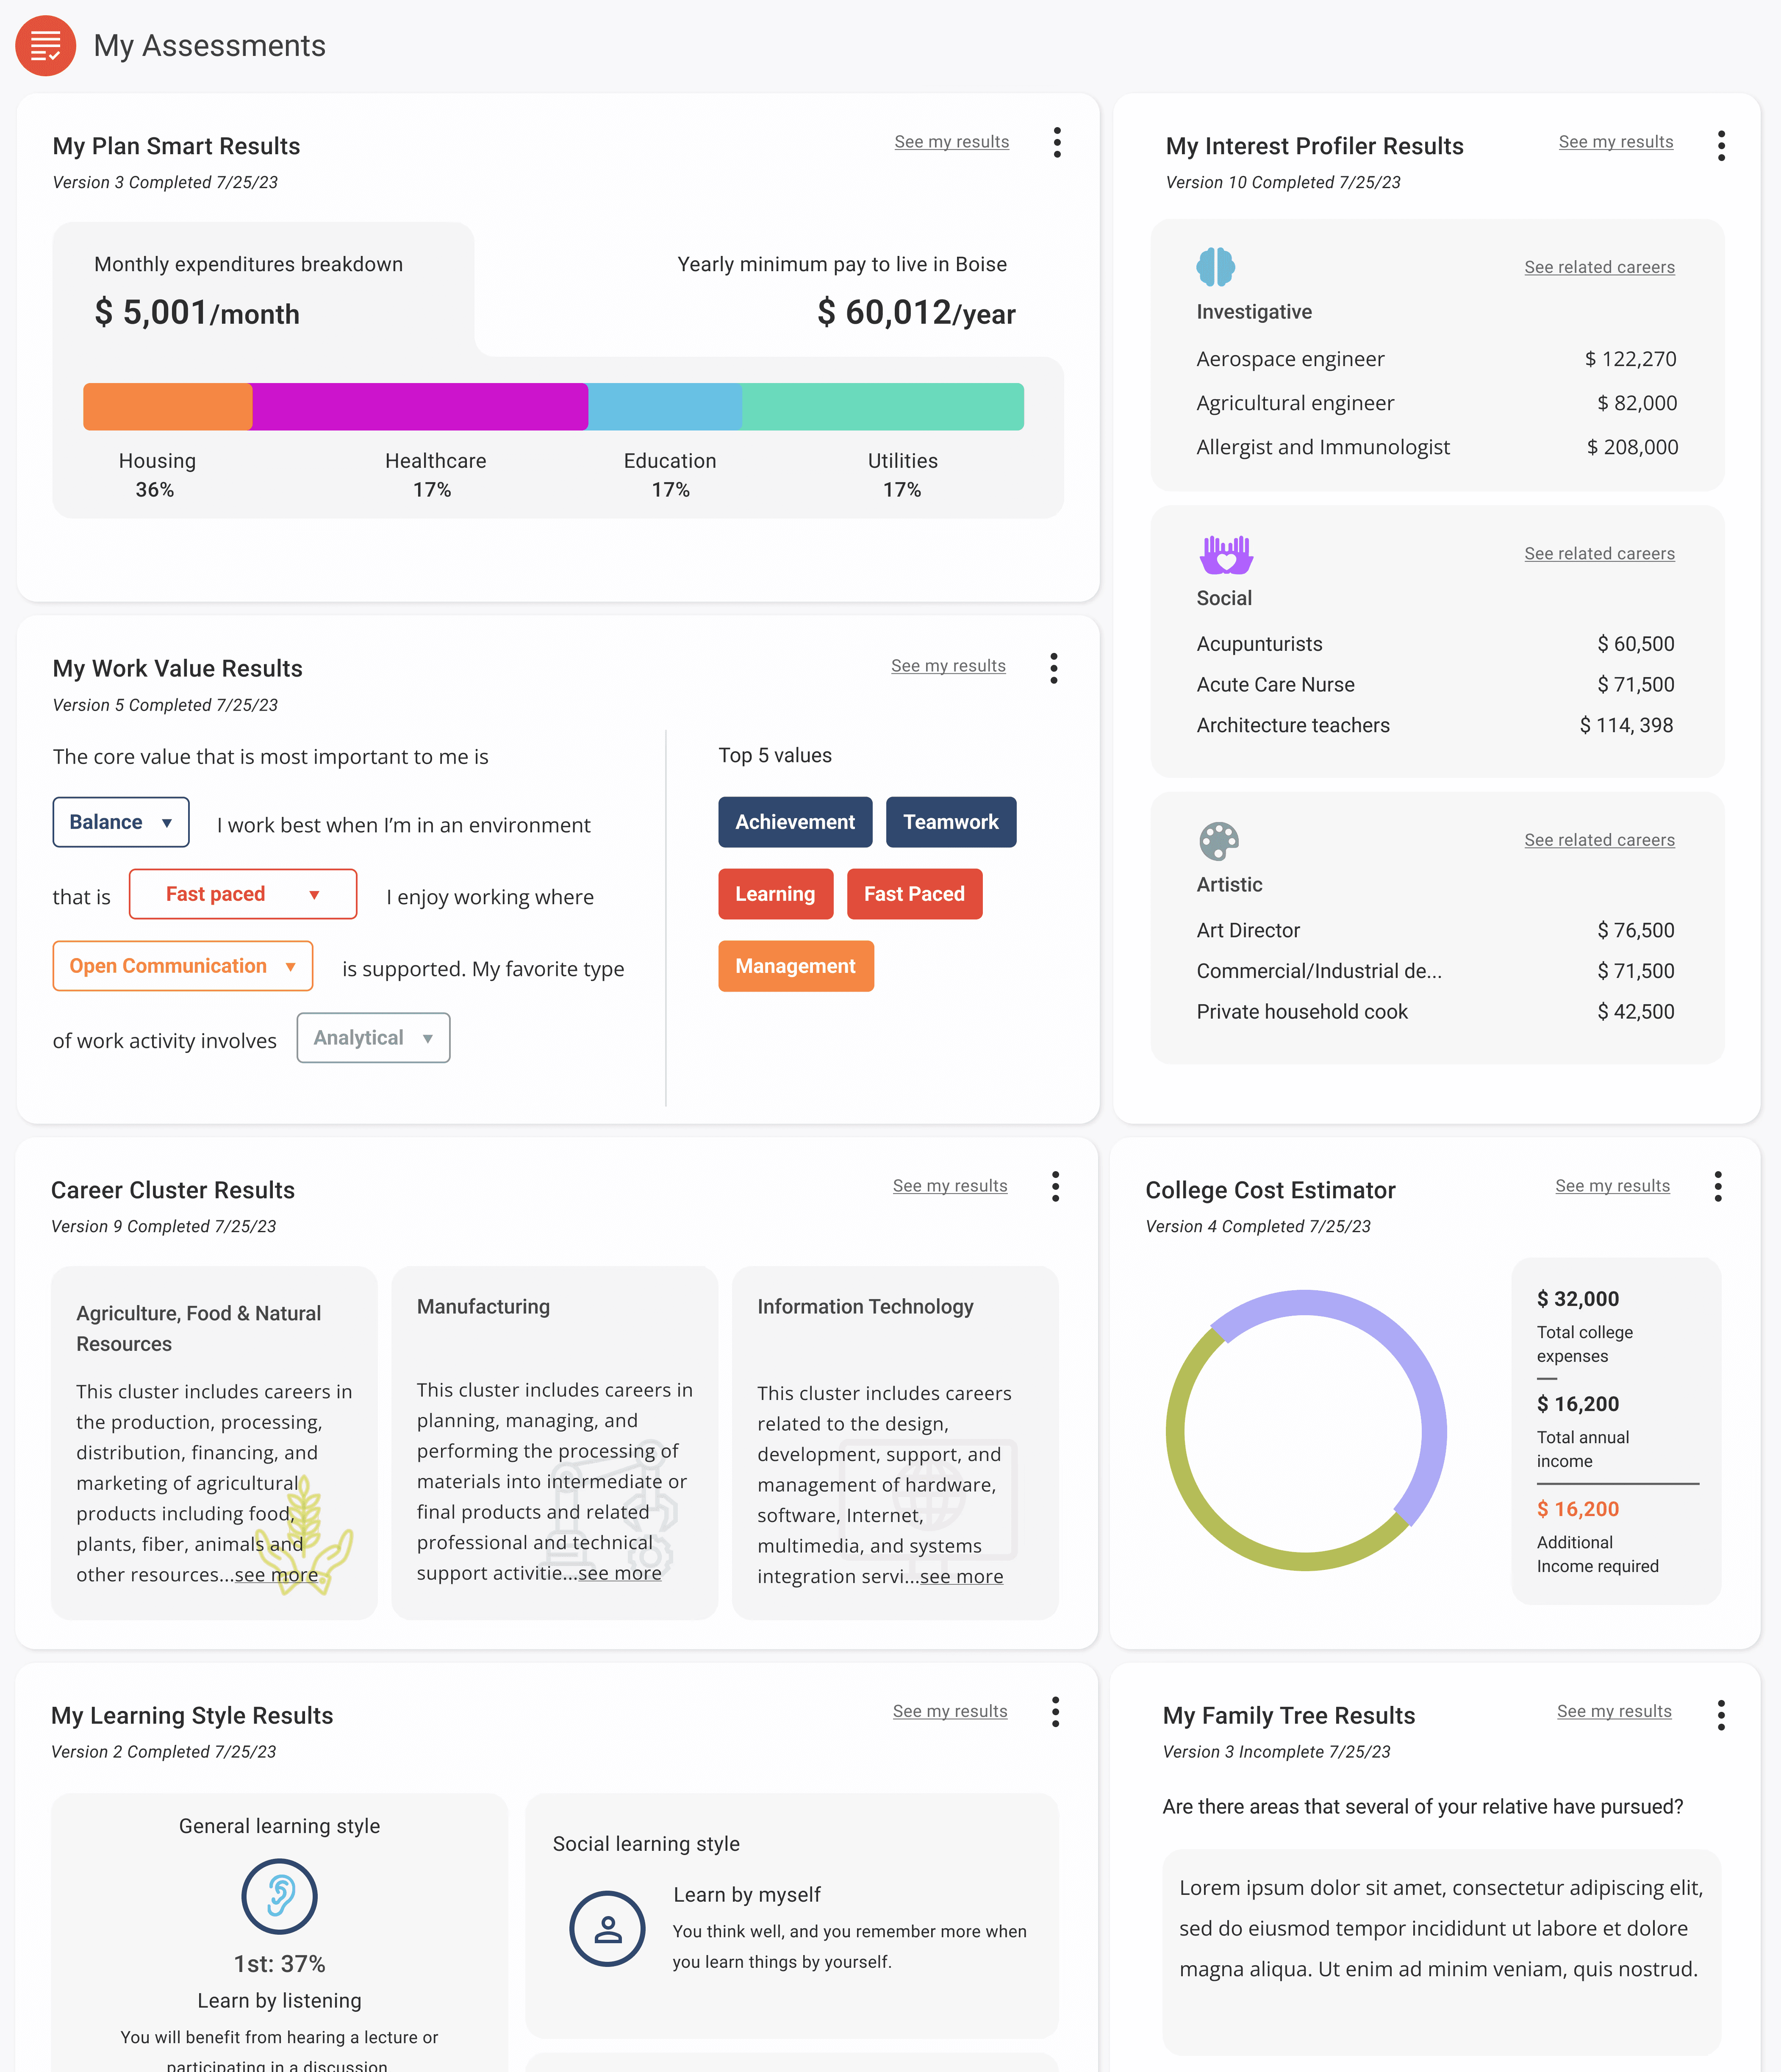Click the Artistic palette icon
The height and width of the screenshot is (2072, 1781).
pos(1218,841)
